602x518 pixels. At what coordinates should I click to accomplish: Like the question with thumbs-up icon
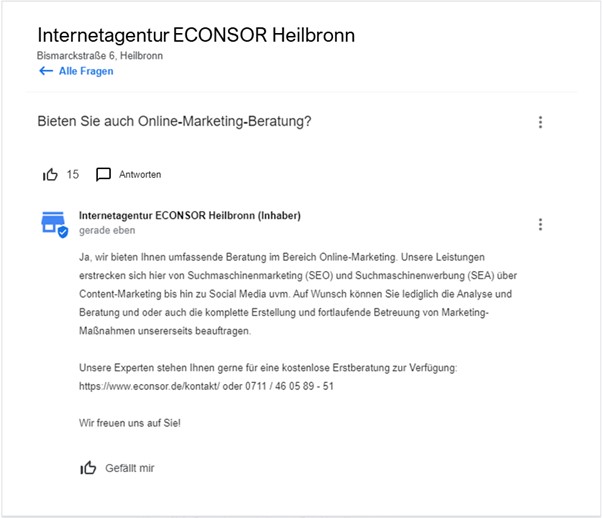pos(51,174)
